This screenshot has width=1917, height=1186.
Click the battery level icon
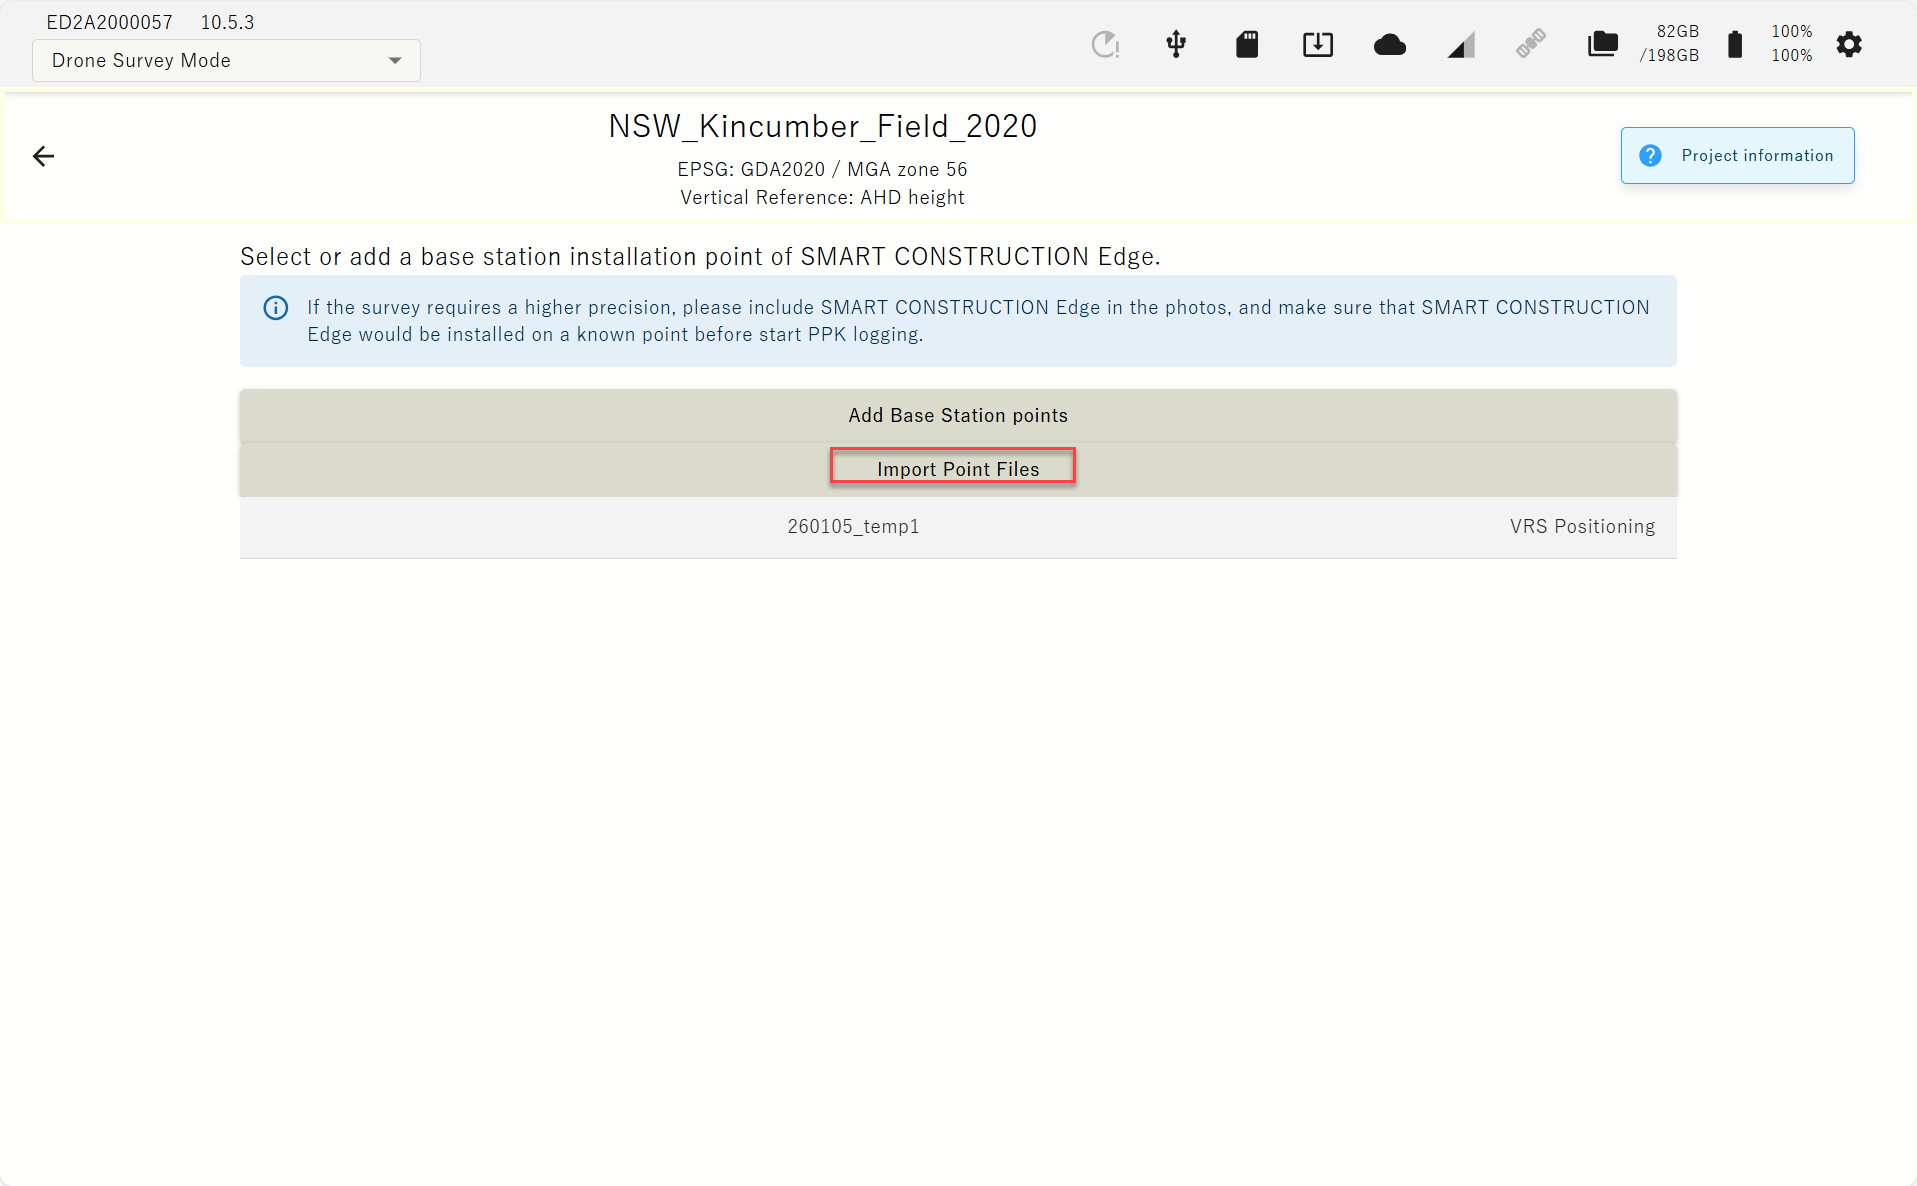(x=1735, y=44)
